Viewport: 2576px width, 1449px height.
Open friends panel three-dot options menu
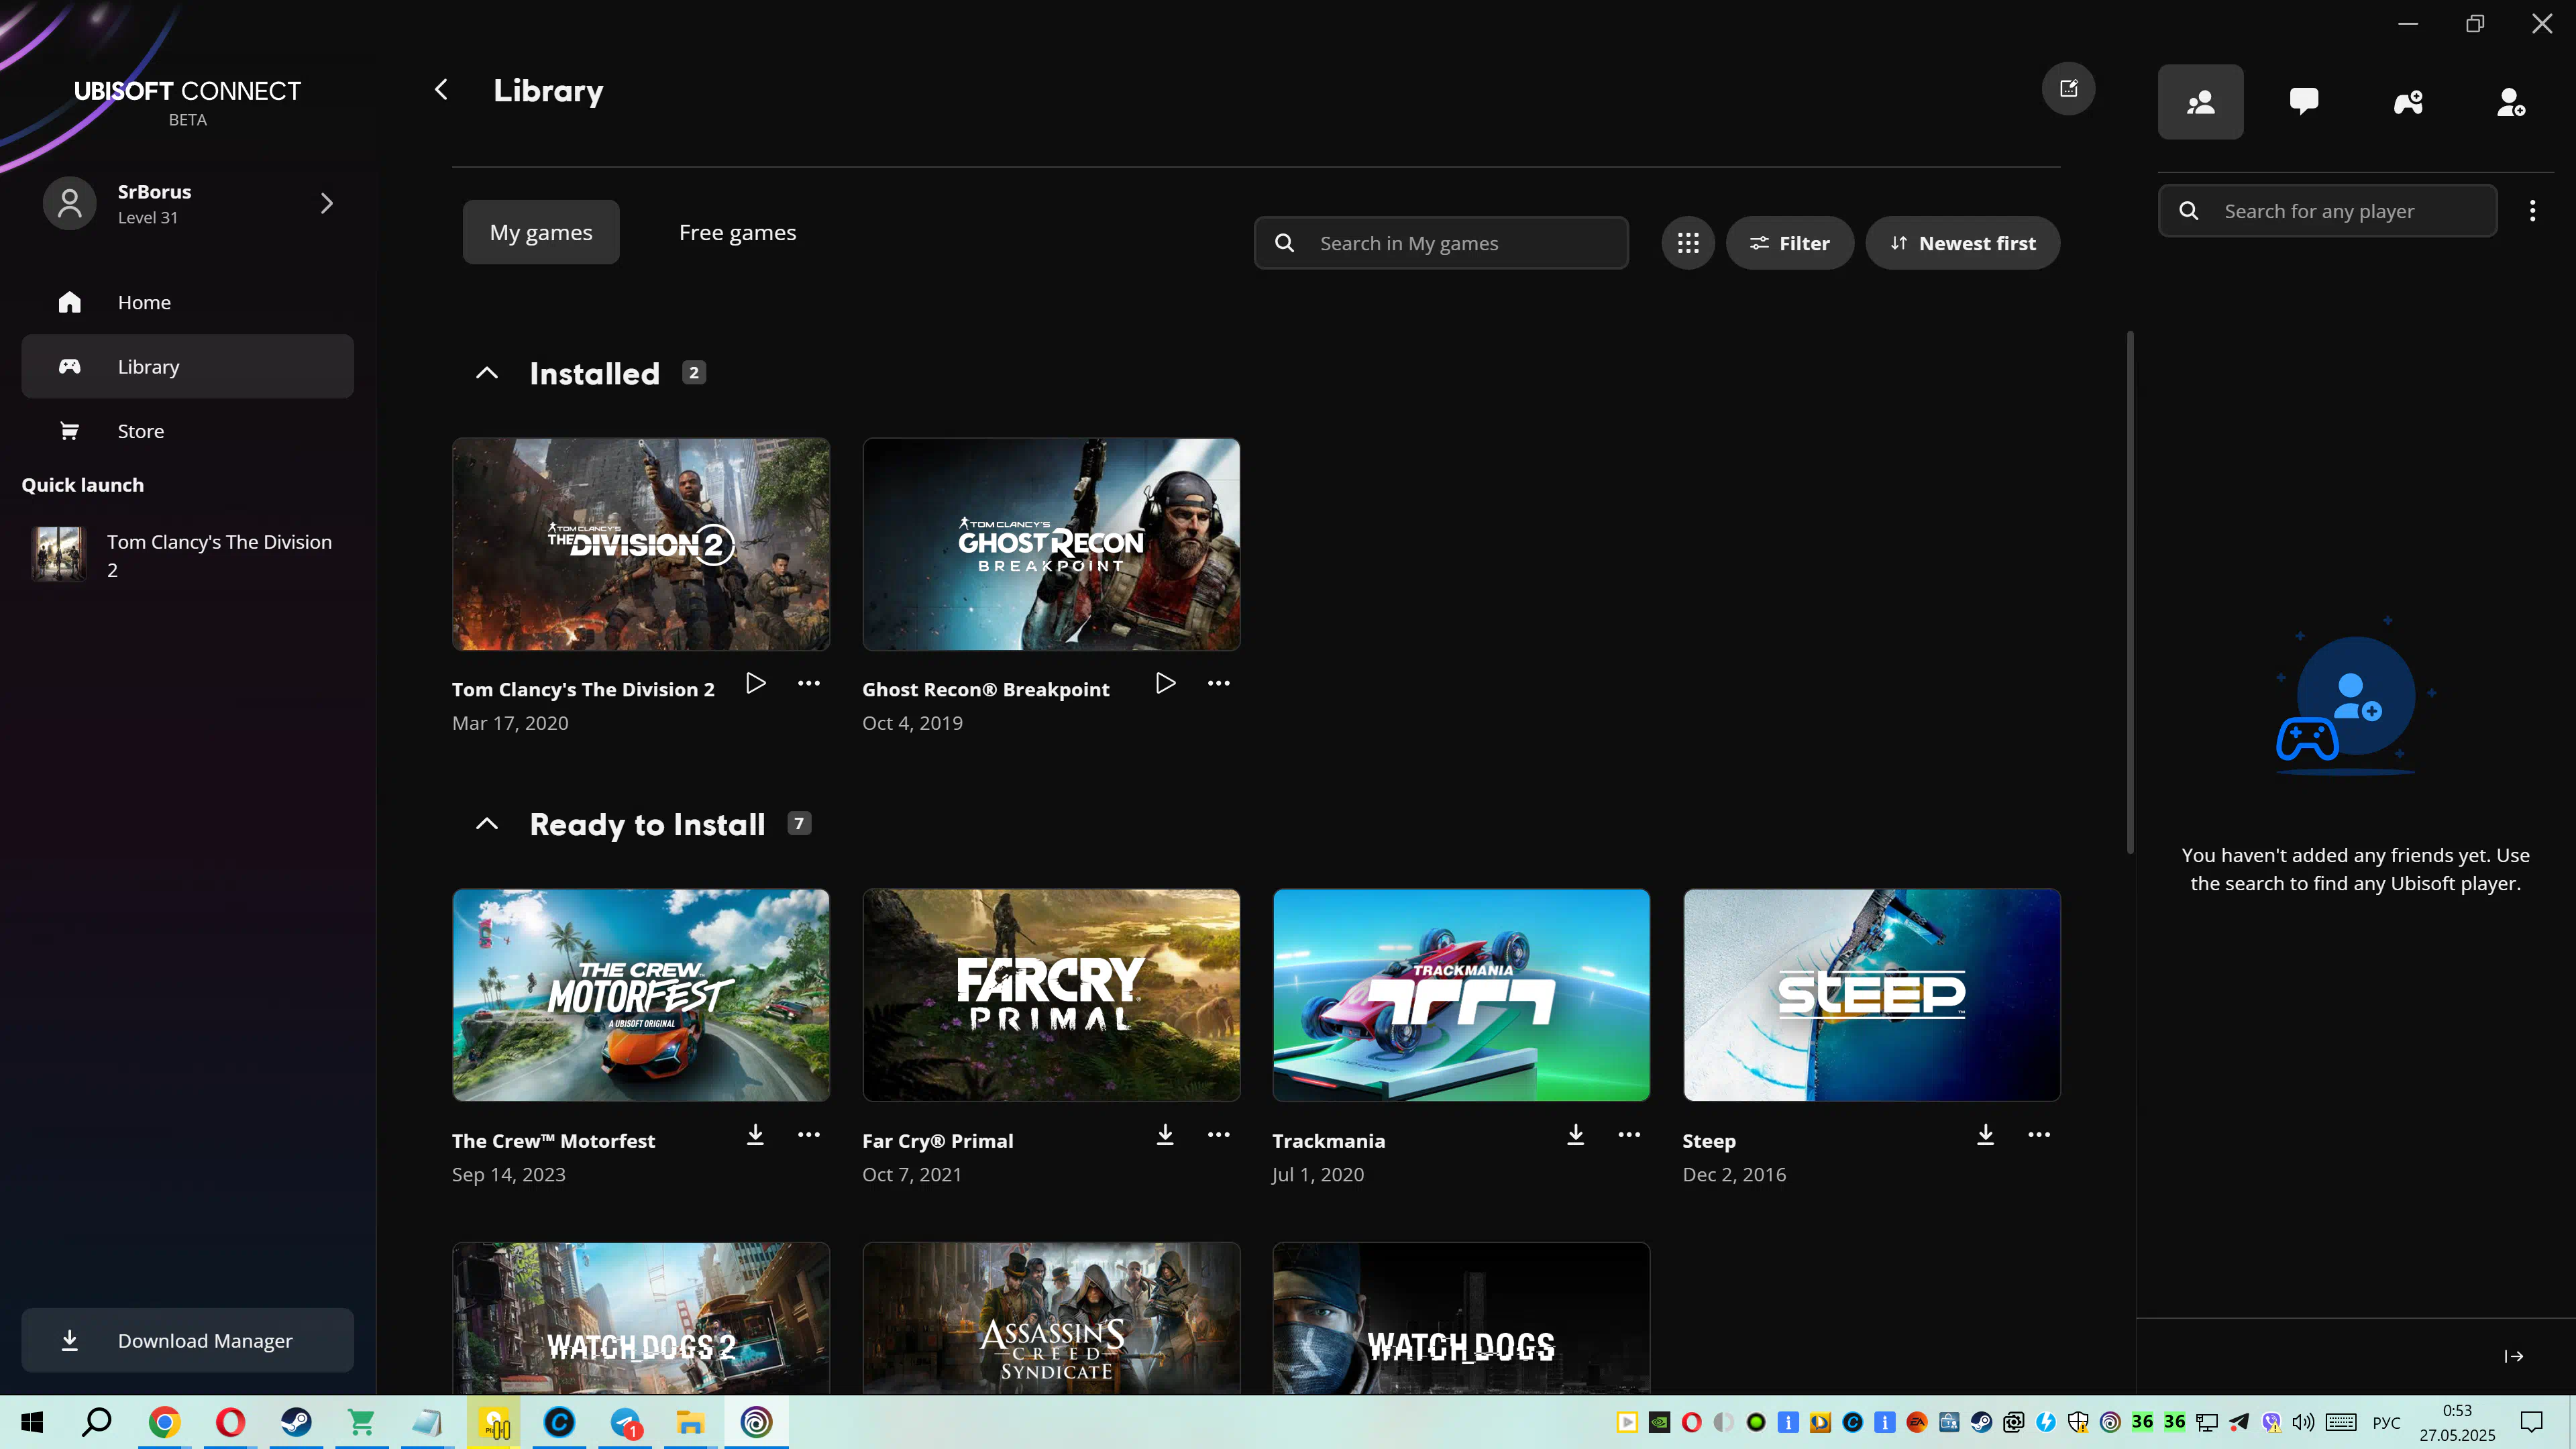pyautogui.click(x=2532, y=211)
